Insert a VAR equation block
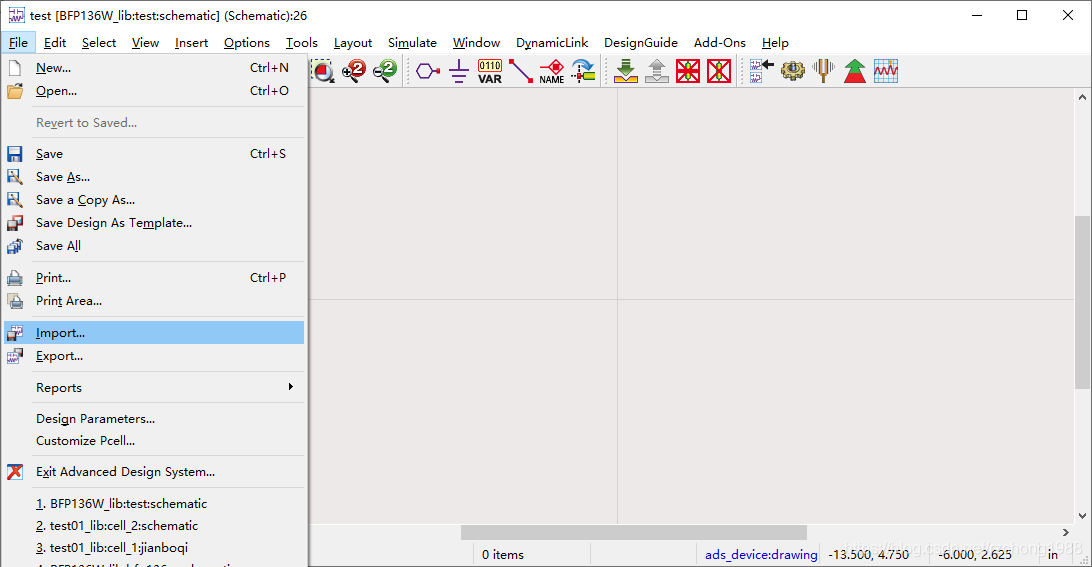The image size is (1092, 567). 490,71
